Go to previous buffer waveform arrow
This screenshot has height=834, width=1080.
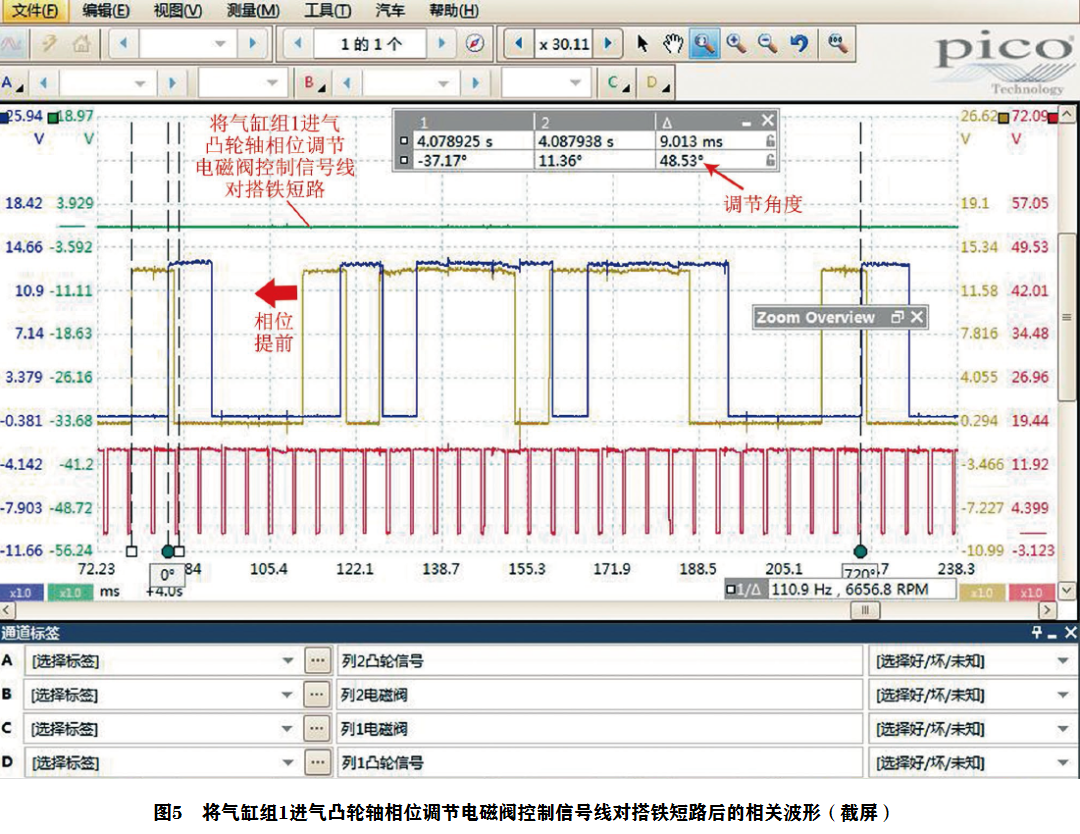pyautogui.click(x=298, y=43)
